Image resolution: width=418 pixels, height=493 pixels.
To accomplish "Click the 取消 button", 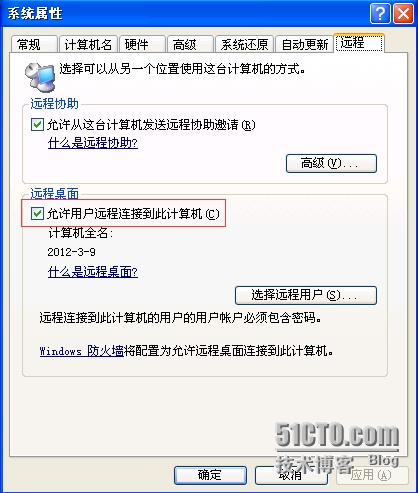I will pyautogui.click(x=291, y=475).
